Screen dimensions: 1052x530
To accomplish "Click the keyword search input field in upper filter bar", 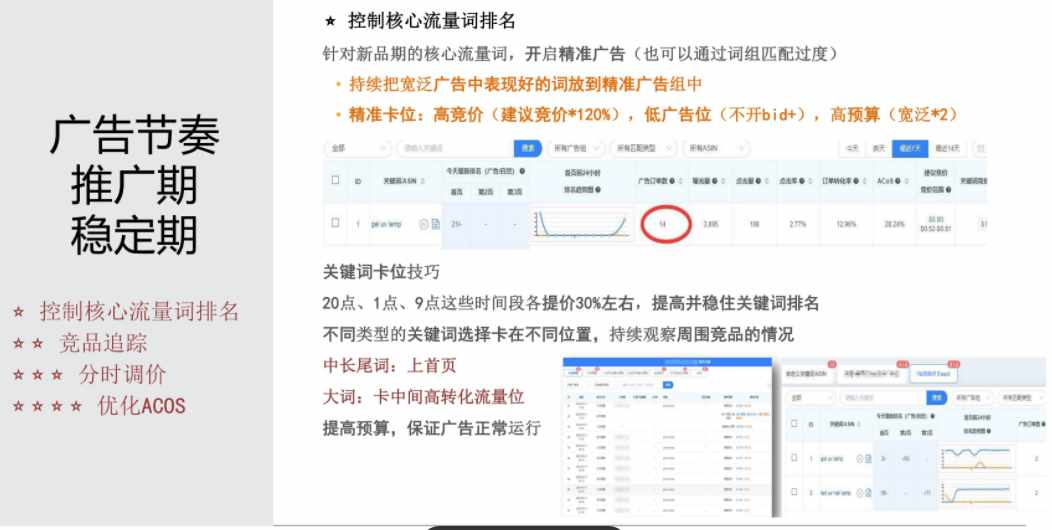I will tap(455, 148).
